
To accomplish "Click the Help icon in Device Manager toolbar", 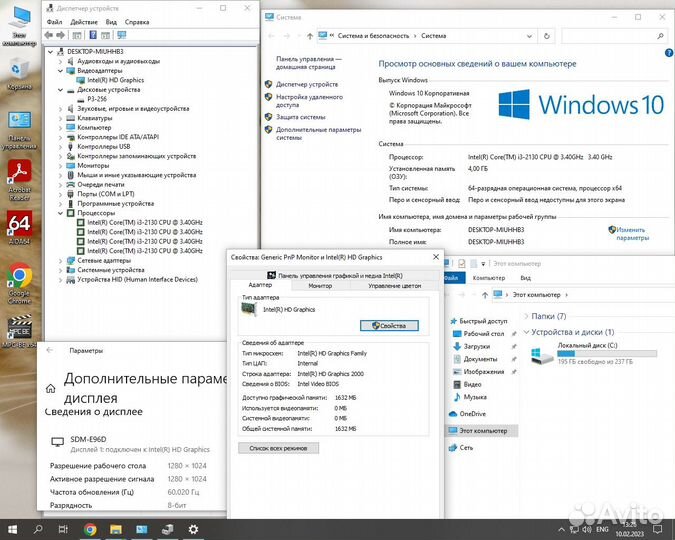I will (93, 35).
